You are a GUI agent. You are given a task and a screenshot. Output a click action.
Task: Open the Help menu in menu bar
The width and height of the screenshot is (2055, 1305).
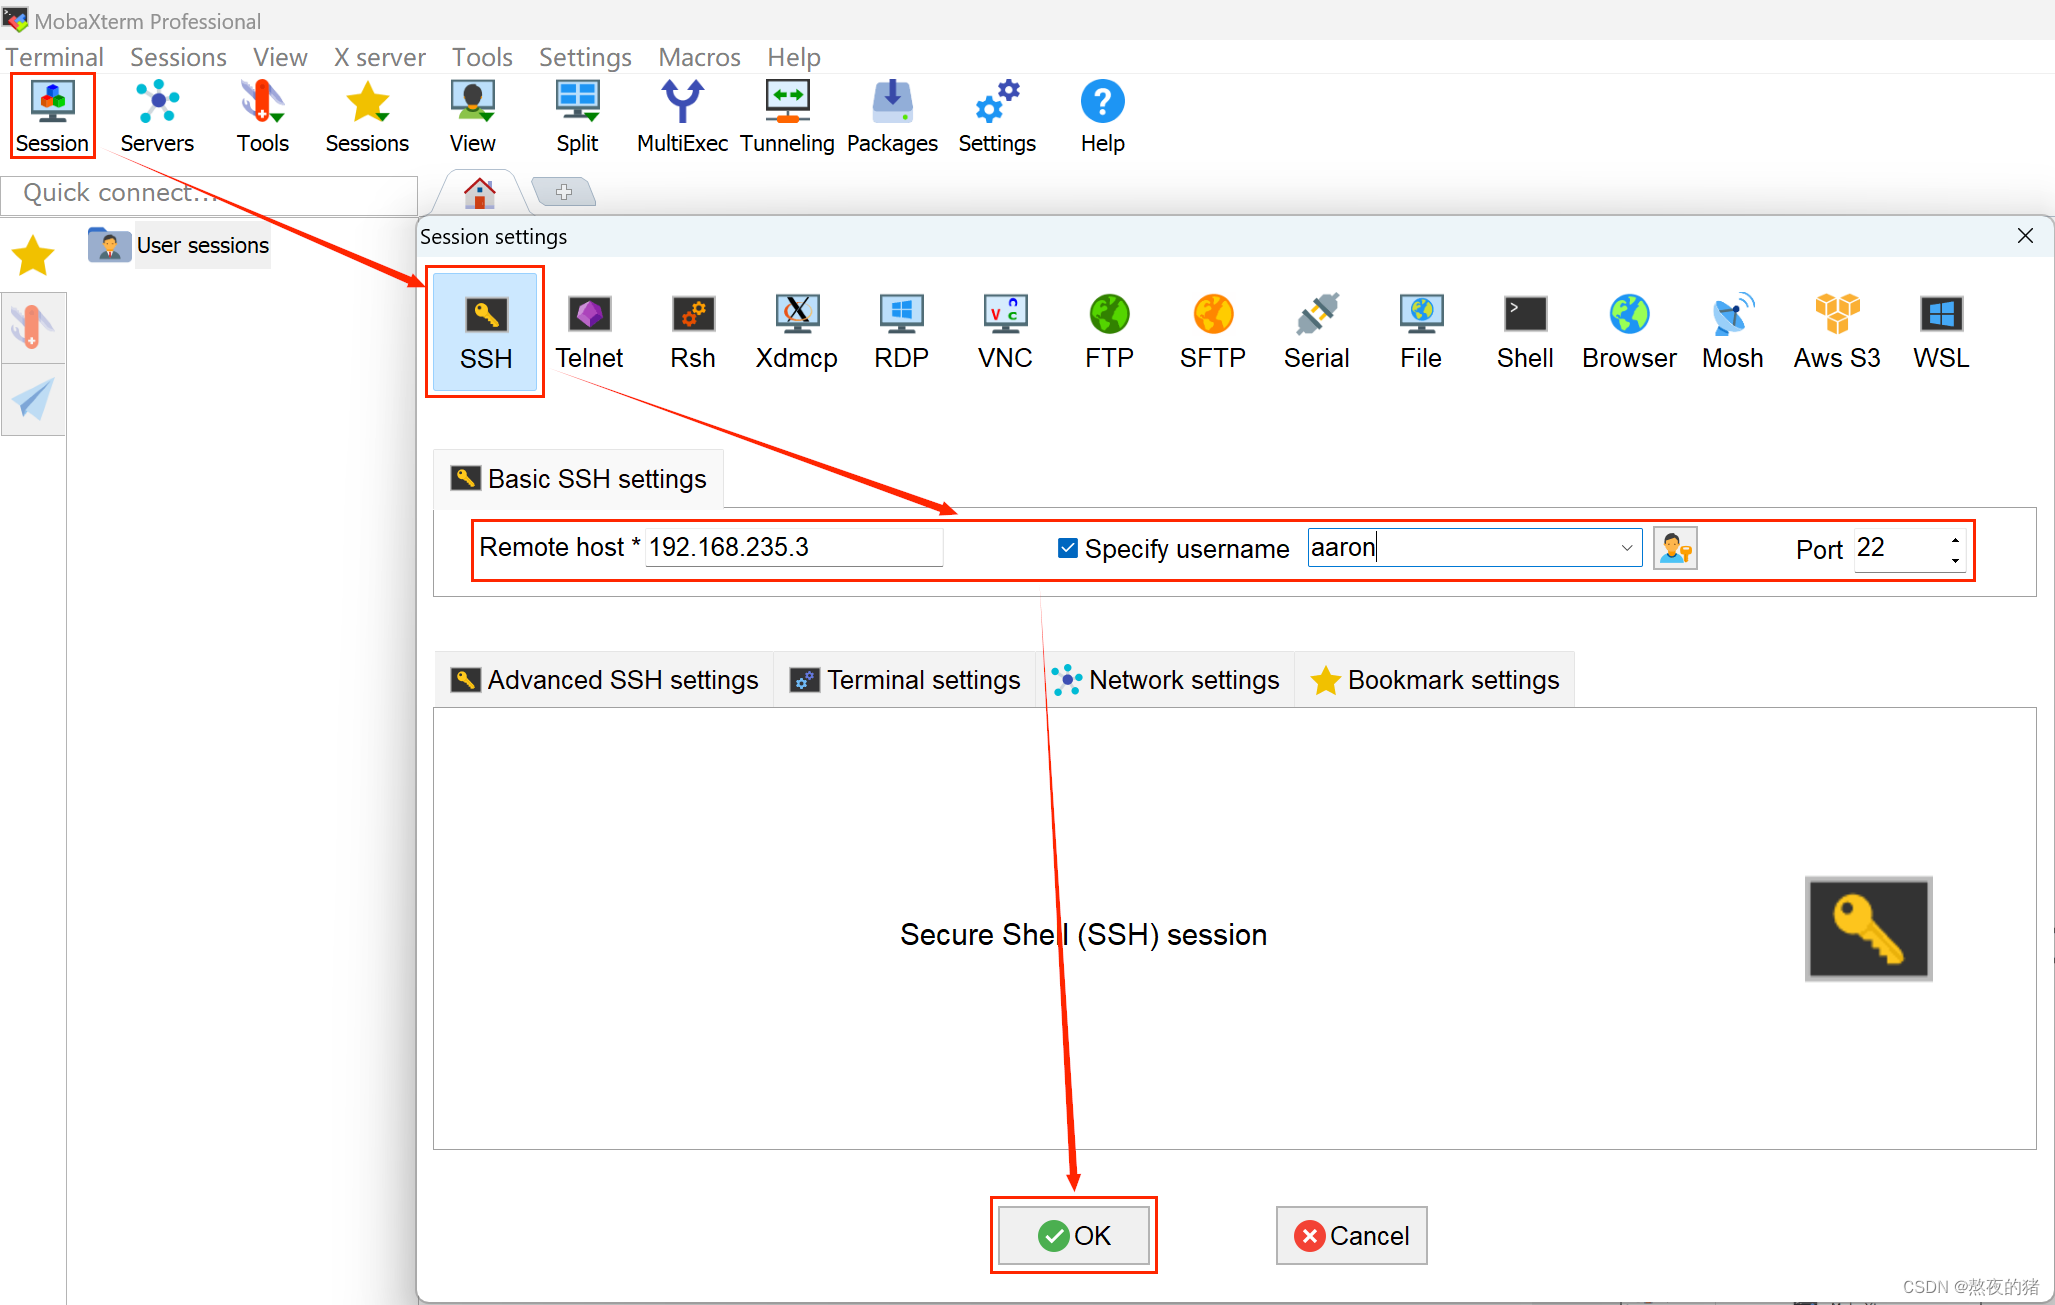point(794,57)
